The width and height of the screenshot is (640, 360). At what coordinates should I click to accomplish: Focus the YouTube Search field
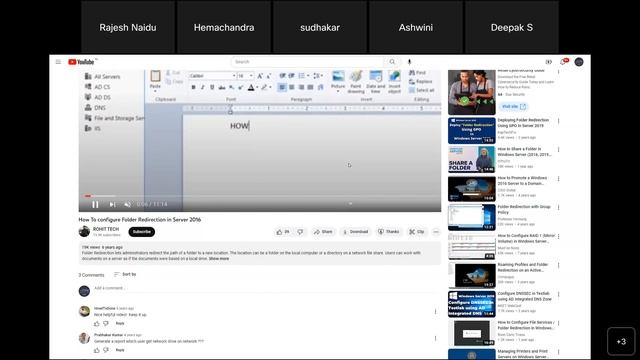tap(307, 62)
